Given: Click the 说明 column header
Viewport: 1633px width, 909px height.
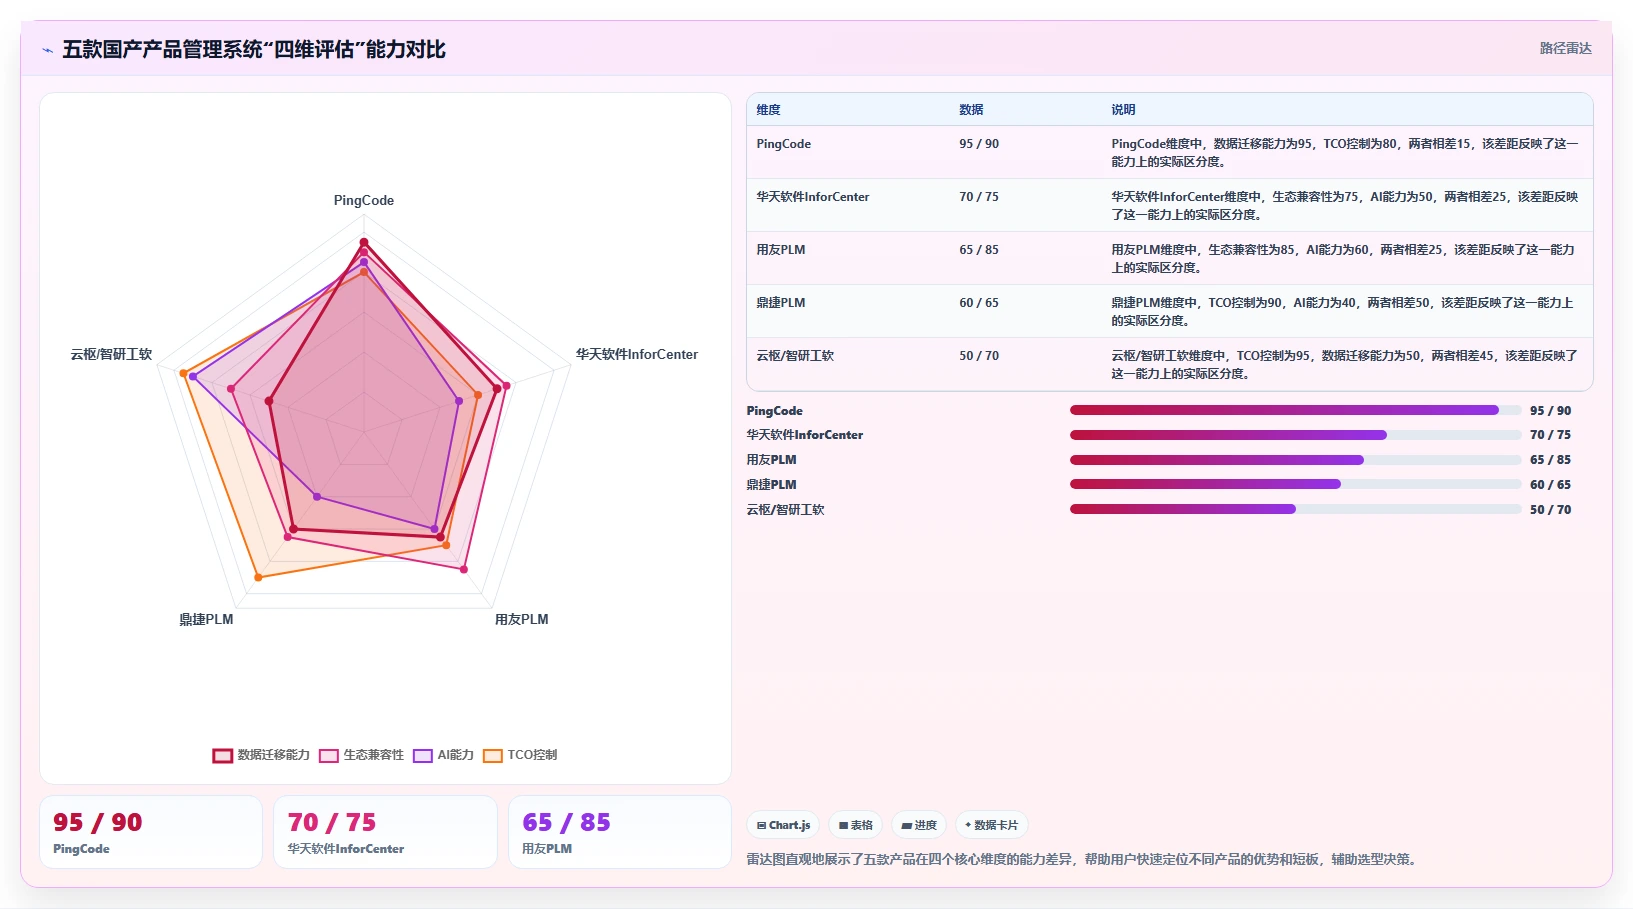Looking at the screenshot, I should click(1123, 110).
